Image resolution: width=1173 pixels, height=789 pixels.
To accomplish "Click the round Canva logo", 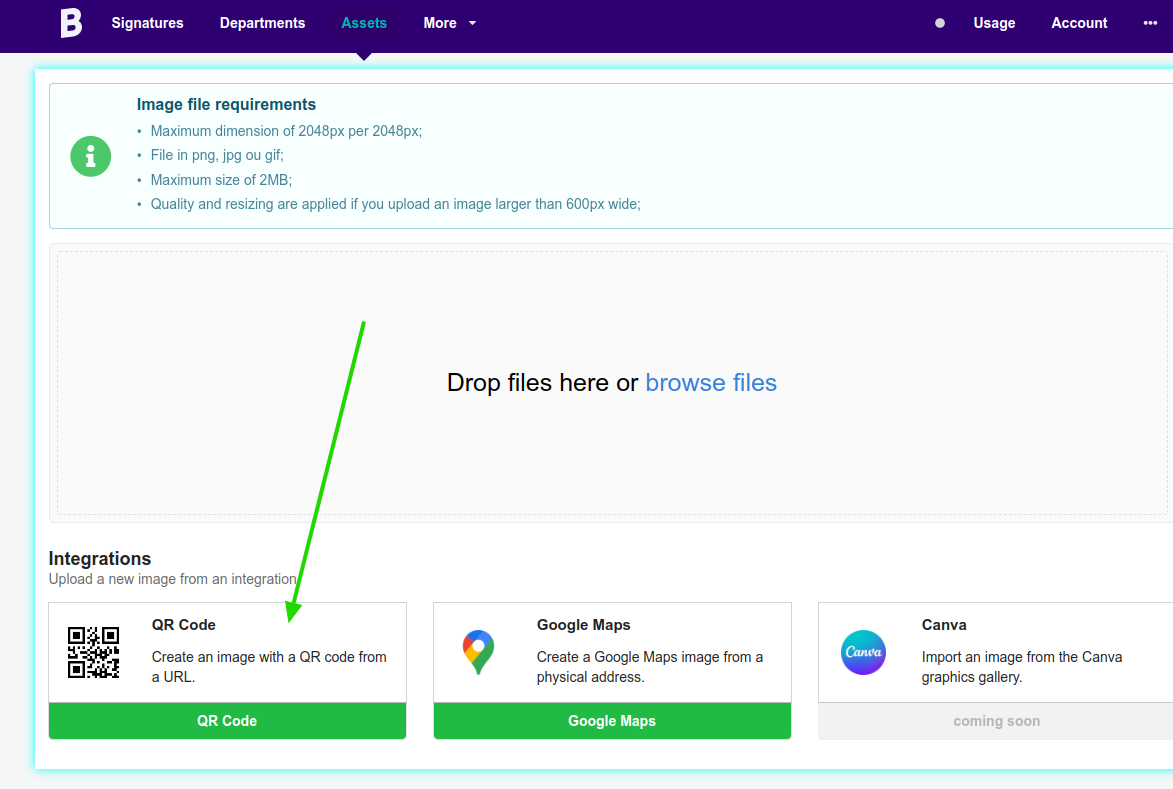I will (863, 652).
